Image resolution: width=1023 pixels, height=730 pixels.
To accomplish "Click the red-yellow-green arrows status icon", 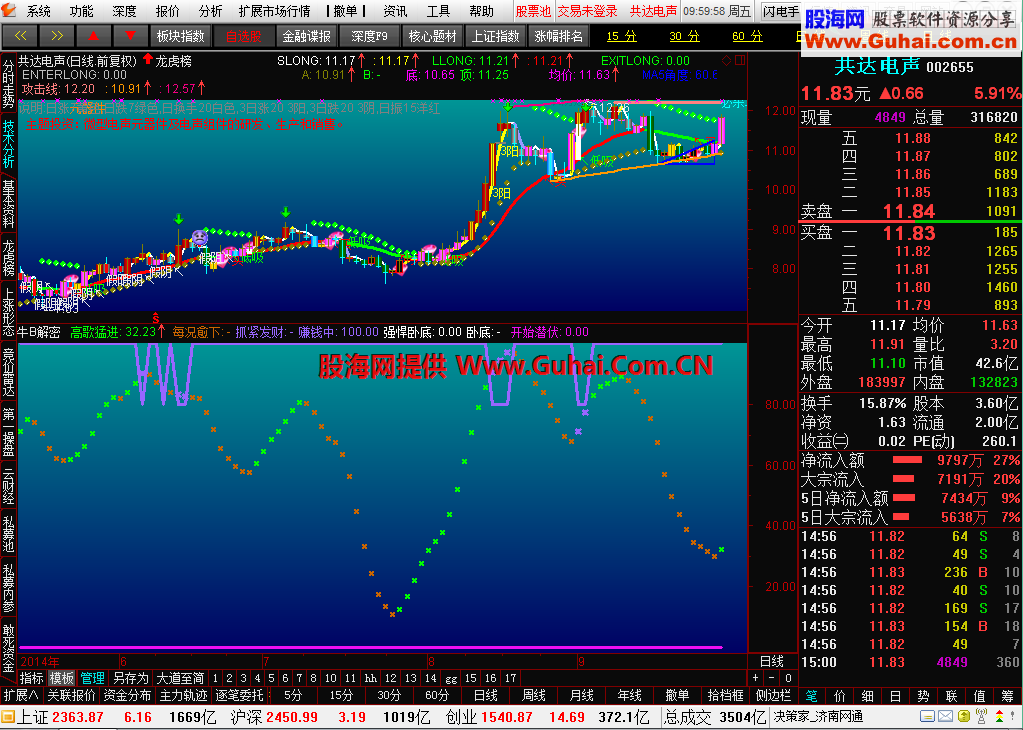I will [1002, 718].
